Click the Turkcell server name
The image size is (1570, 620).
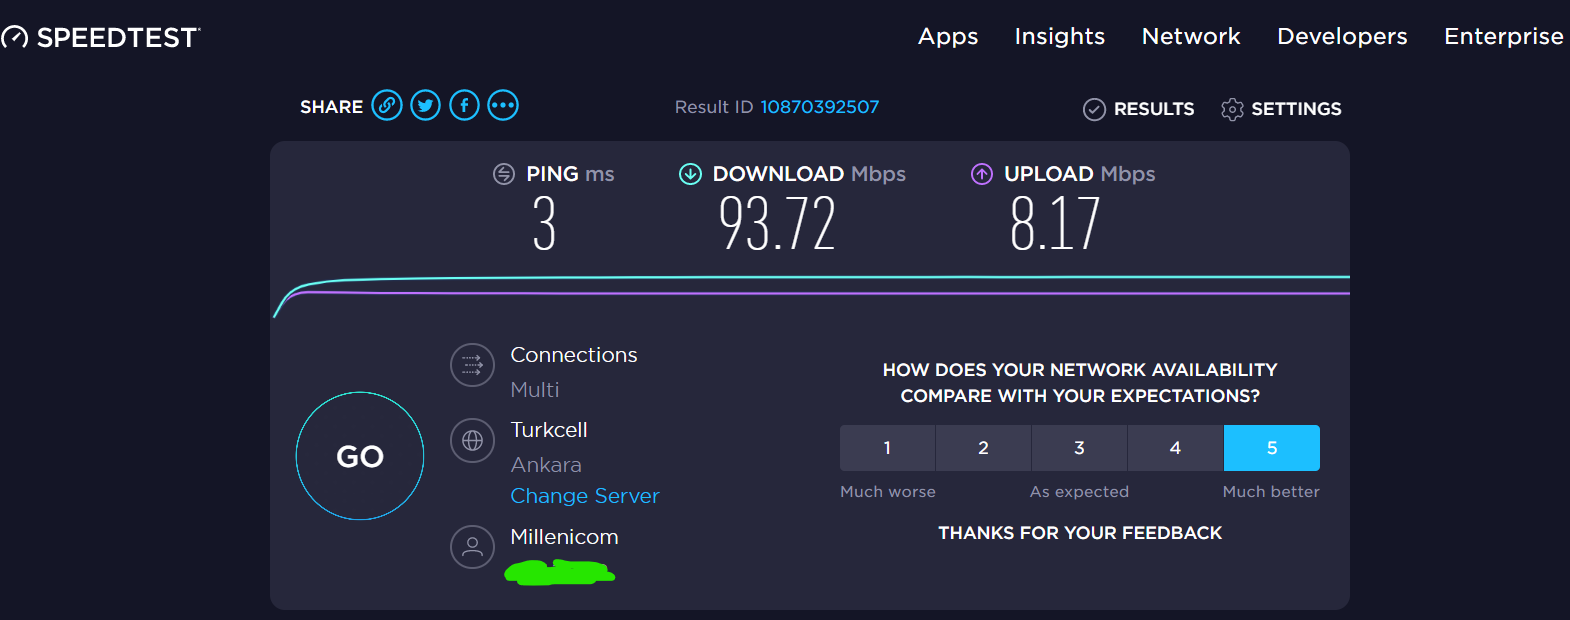[x=549, y=430]
